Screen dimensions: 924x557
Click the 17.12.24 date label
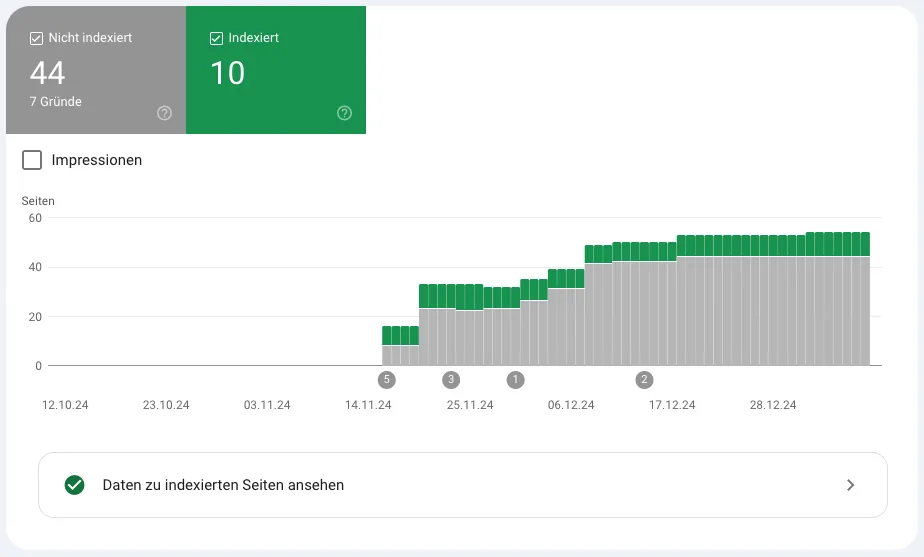[x=672, y=405]
